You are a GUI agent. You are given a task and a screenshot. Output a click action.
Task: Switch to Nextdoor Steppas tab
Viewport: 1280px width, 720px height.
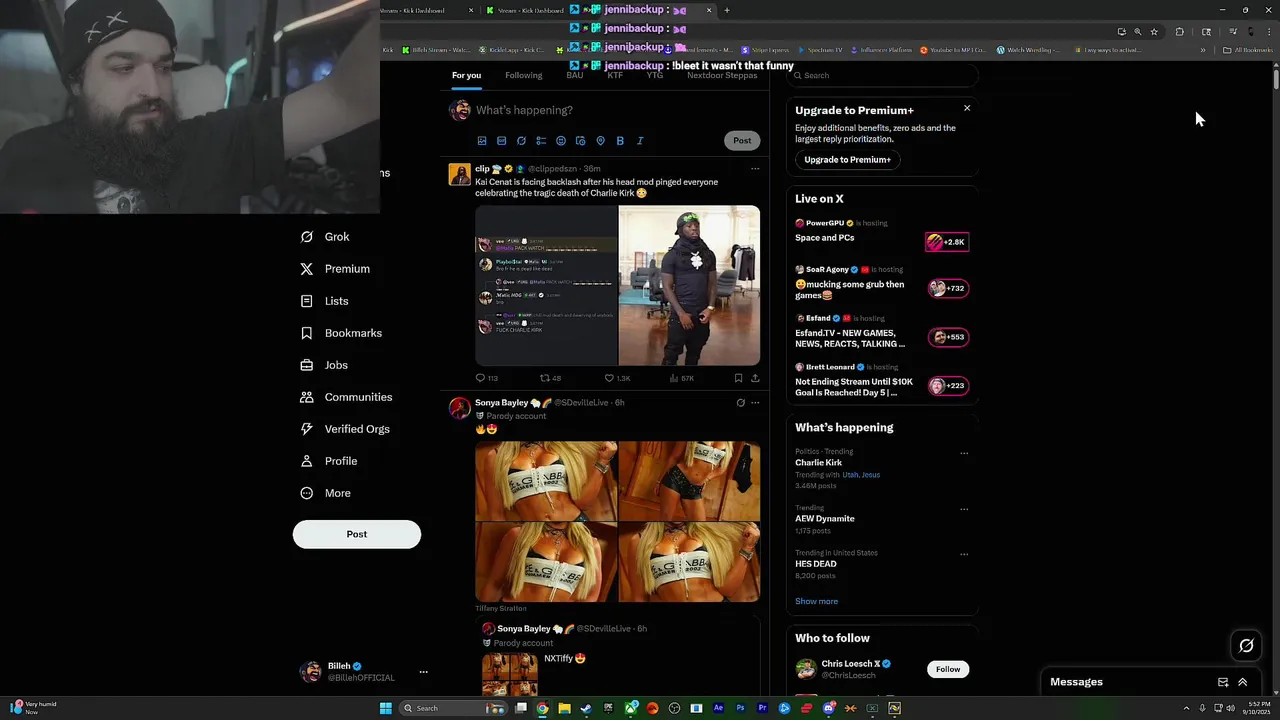pos(722,76)
